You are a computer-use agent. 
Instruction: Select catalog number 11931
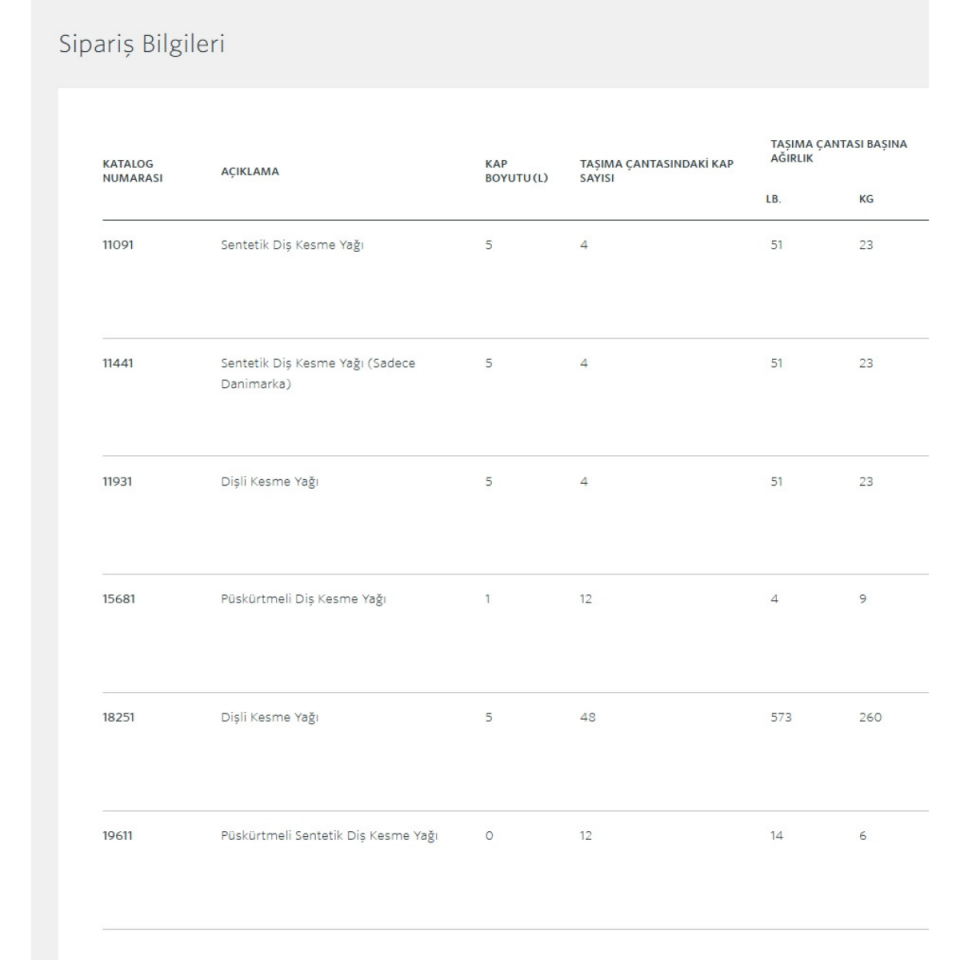click(x=118, y=481)
